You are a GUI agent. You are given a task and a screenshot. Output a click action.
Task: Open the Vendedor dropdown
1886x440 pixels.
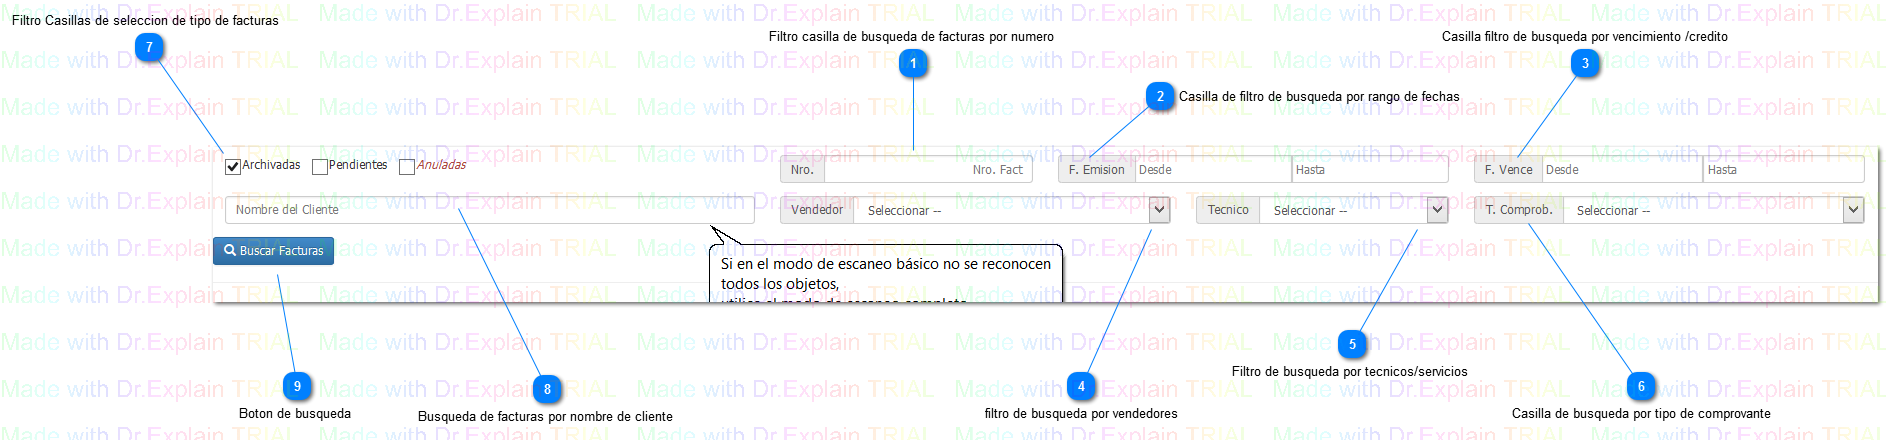pos(1158,210)
